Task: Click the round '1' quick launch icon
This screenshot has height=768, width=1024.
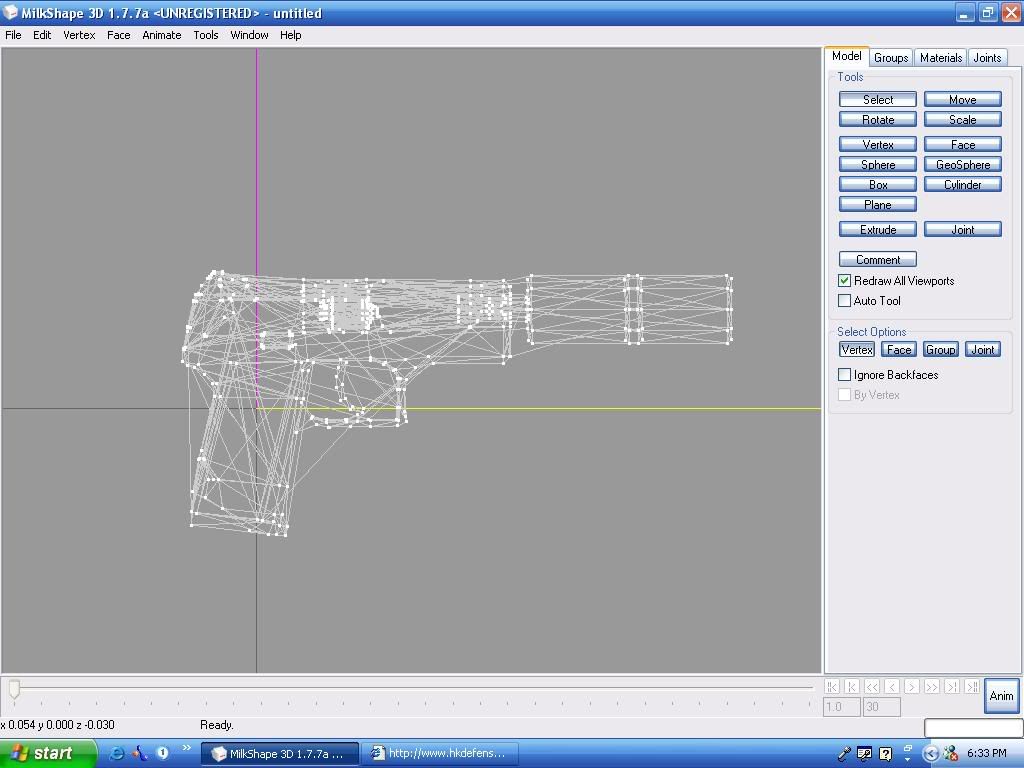Action: coord(163,753)
